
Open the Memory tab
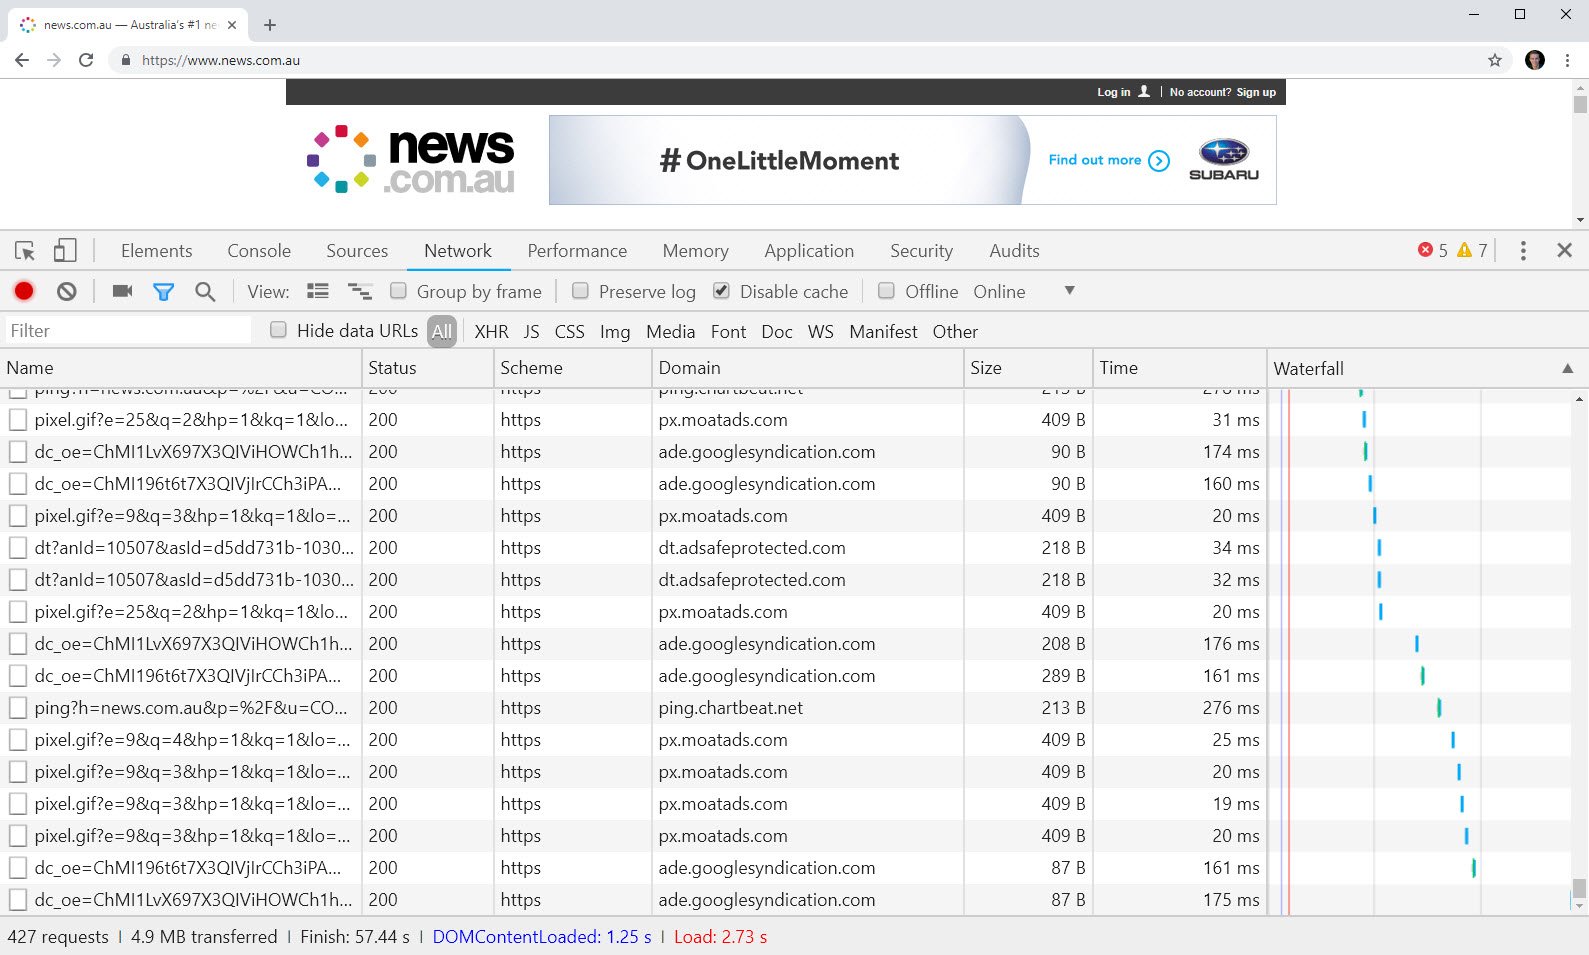[695, 251]
